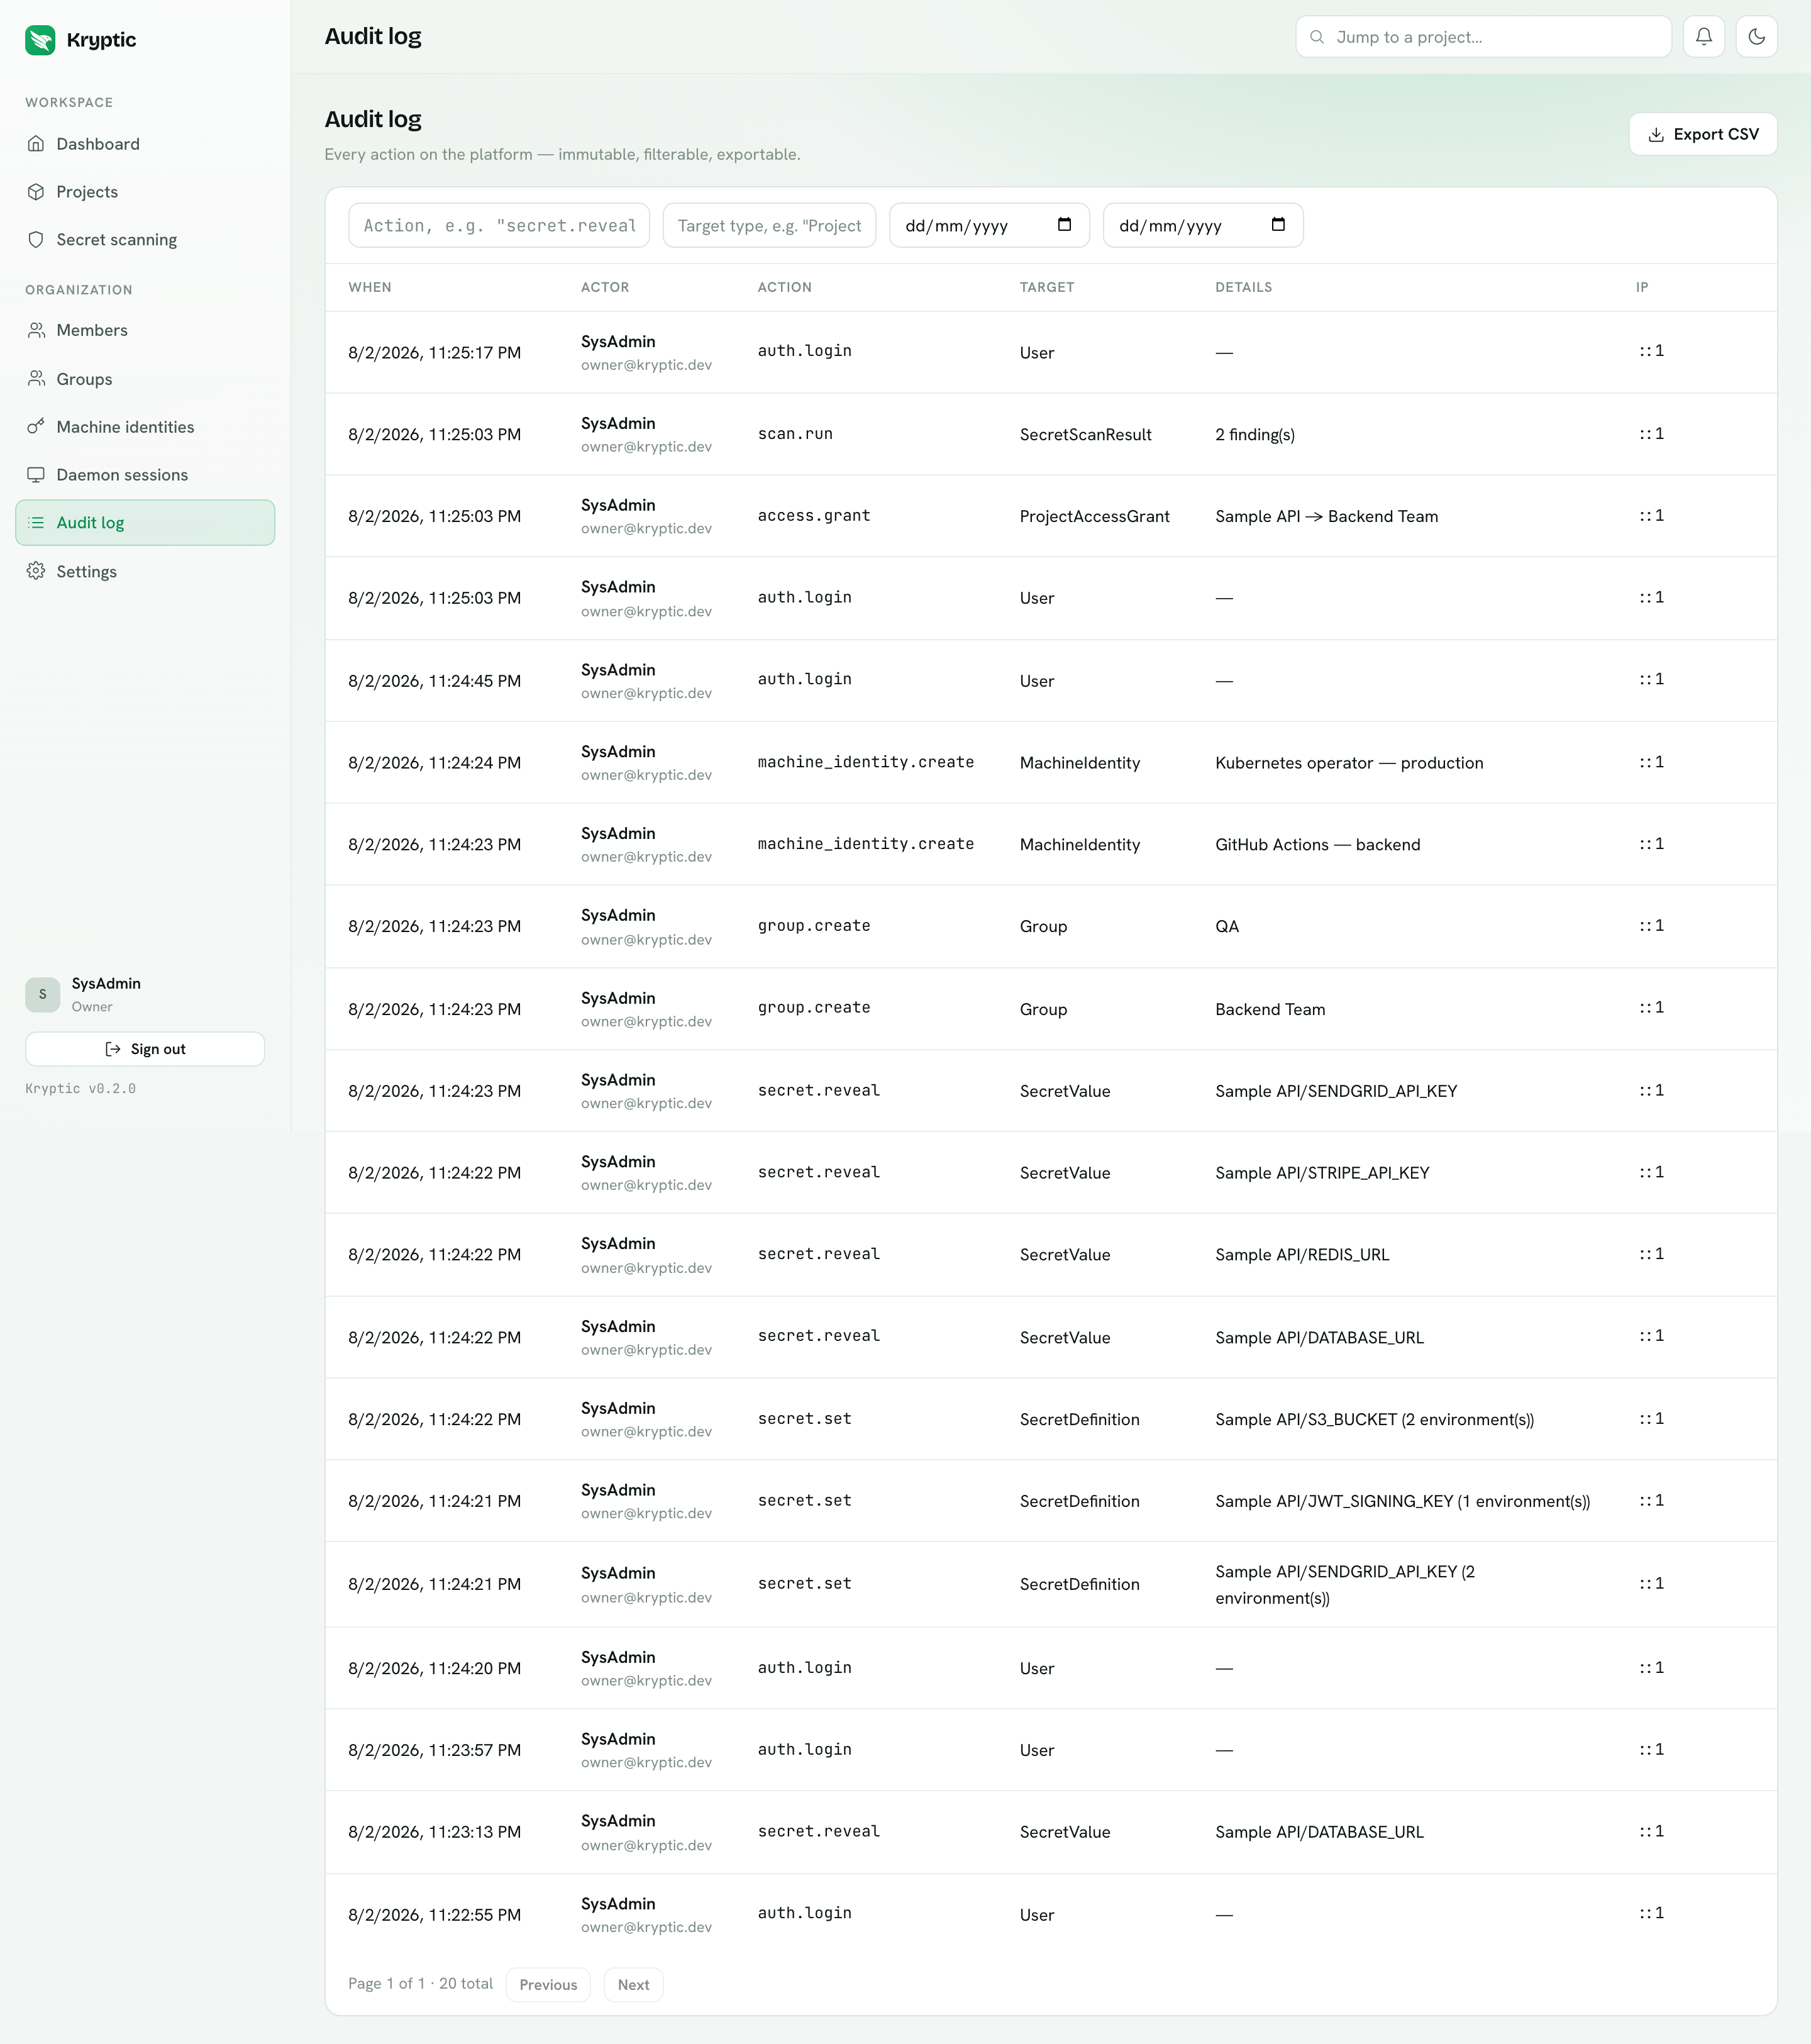
Task: Click the ACTOR column header
Action: 605,287
